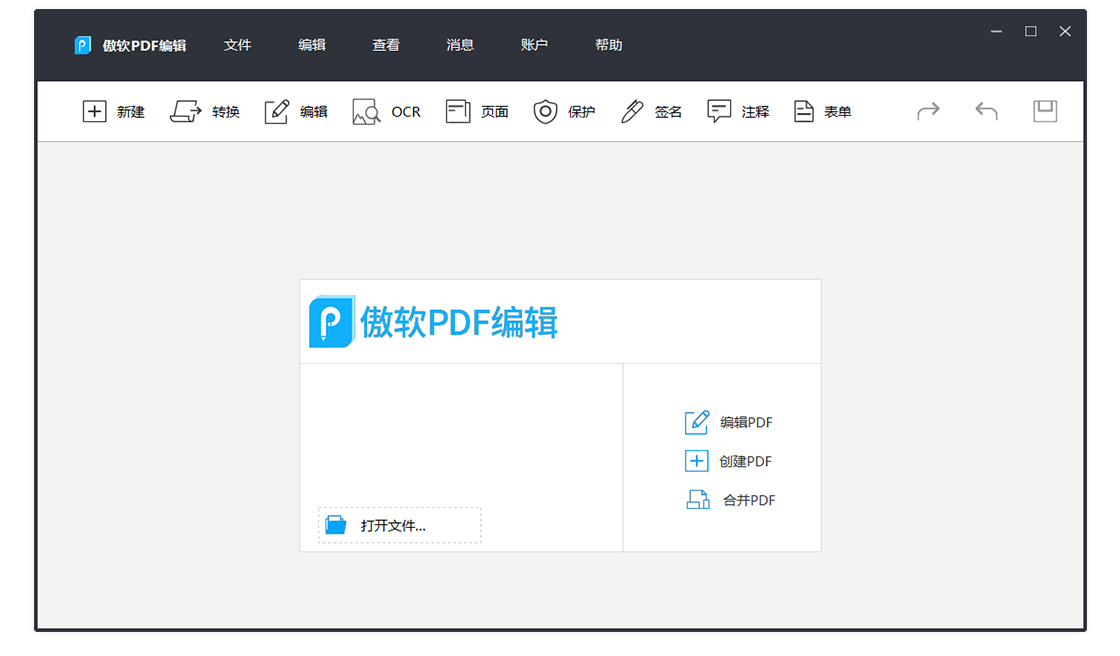Open the 查看 menu
This screenshot has height=656, width=1120.
(x=386, y=45)
